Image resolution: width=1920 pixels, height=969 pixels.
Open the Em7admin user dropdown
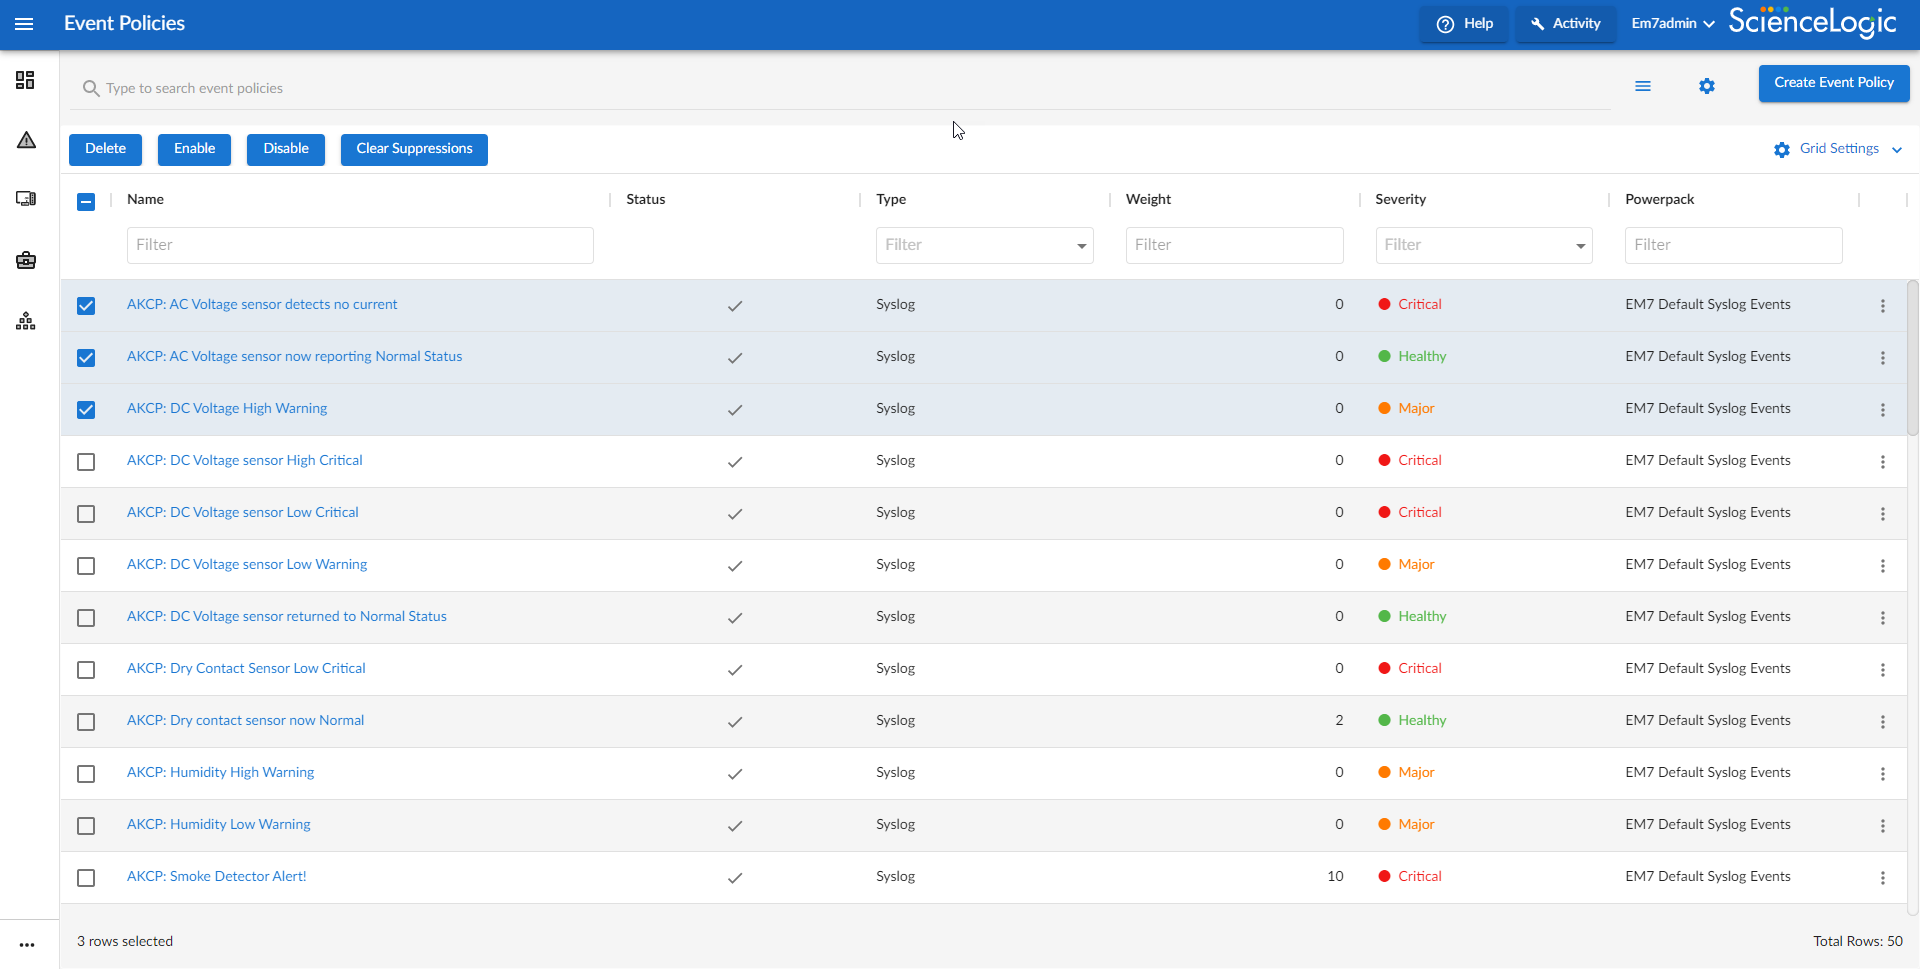1672,24
